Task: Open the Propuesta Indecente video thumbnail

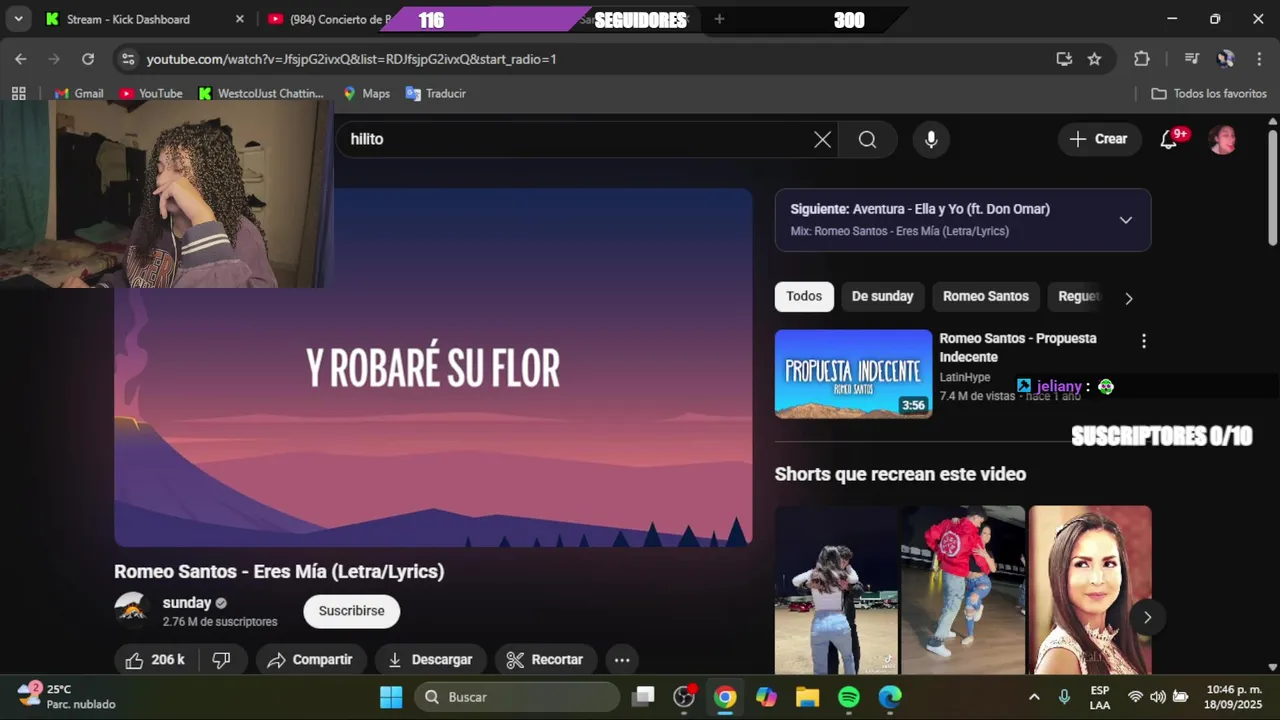Action: pyautogui.click(x=853, y=374)
